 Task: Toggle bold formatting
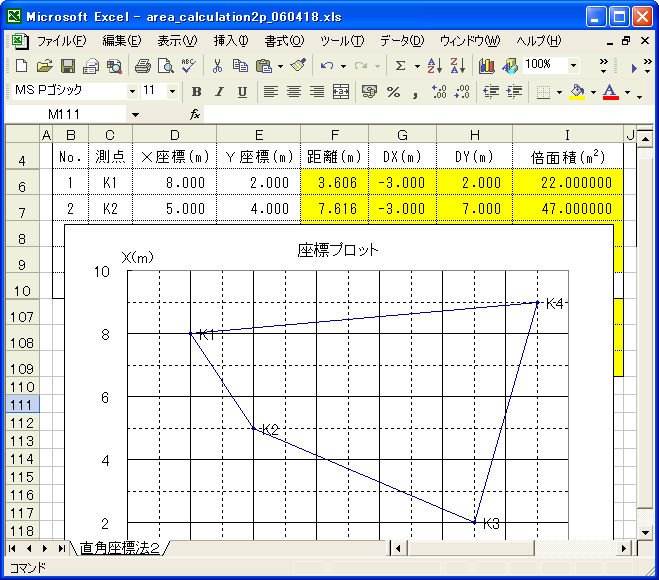[x=196, y=91]
